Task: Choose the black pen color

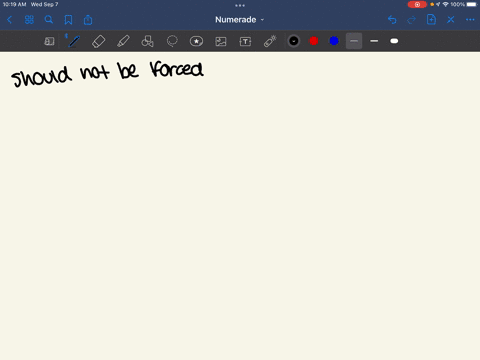Action: 294,41
